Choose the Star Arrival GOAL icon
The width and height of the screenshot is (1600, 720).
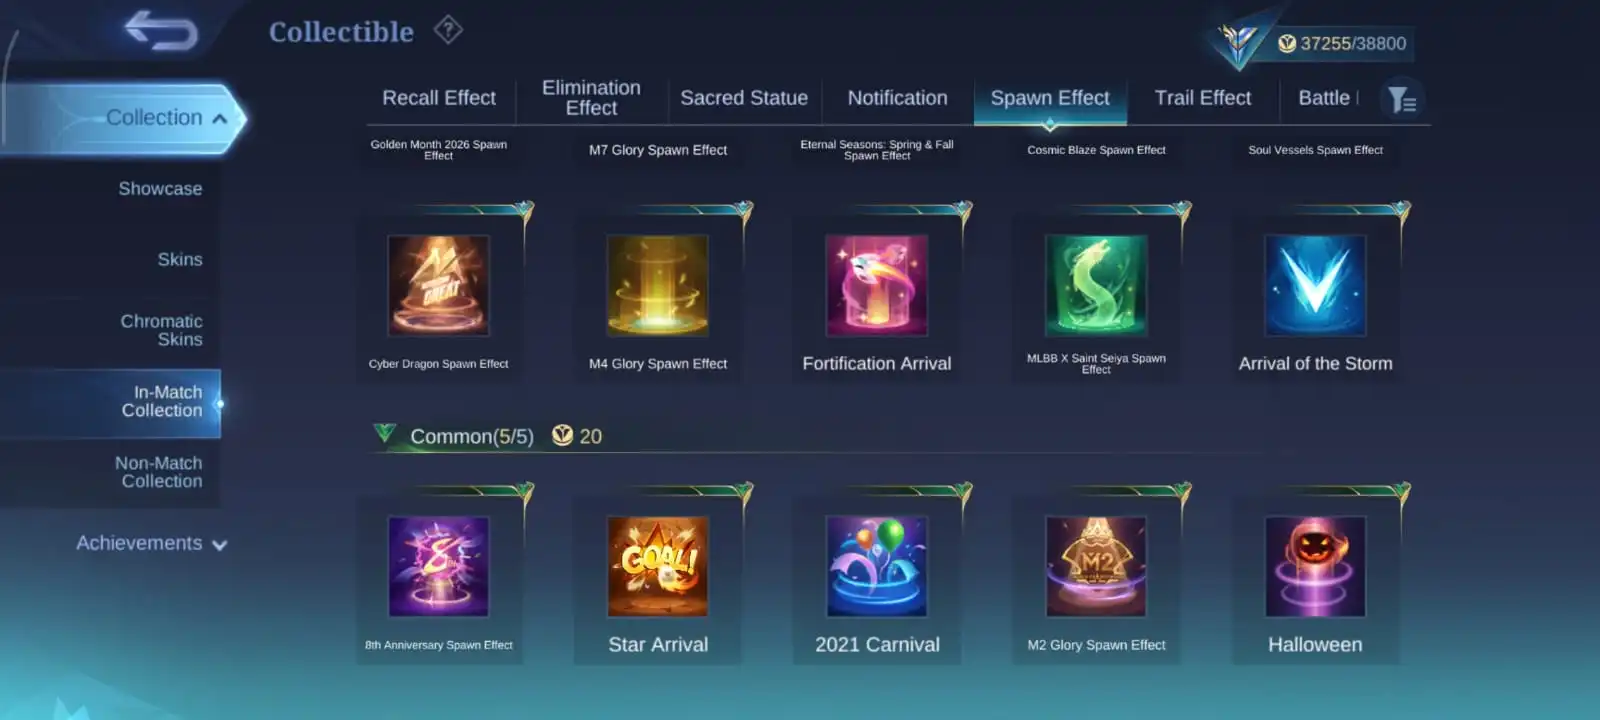coord(658,566)
